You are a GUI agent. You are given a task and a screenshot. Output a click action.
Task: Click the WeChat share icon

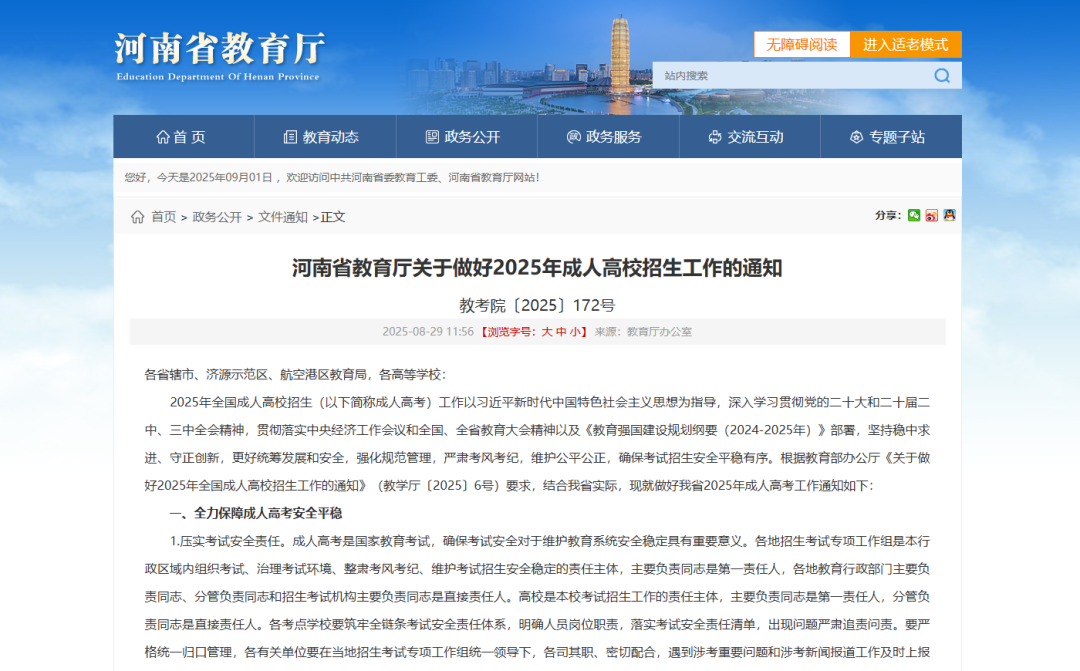coord(914,215)
